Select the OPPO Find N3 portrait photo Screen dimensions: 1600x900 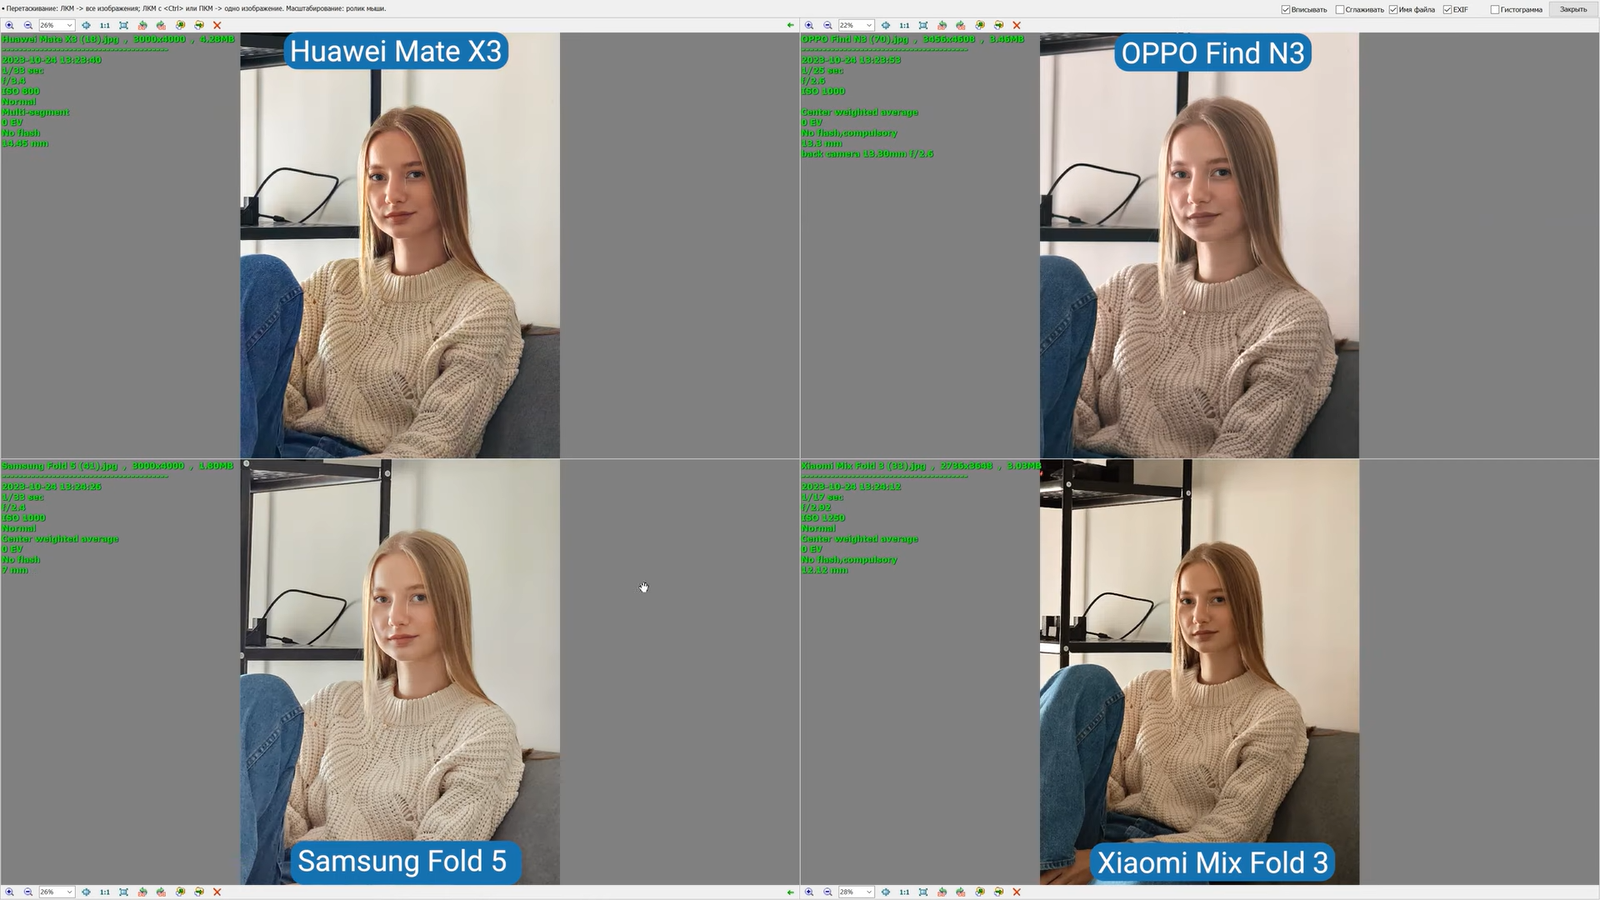(x=1199, y=245)
